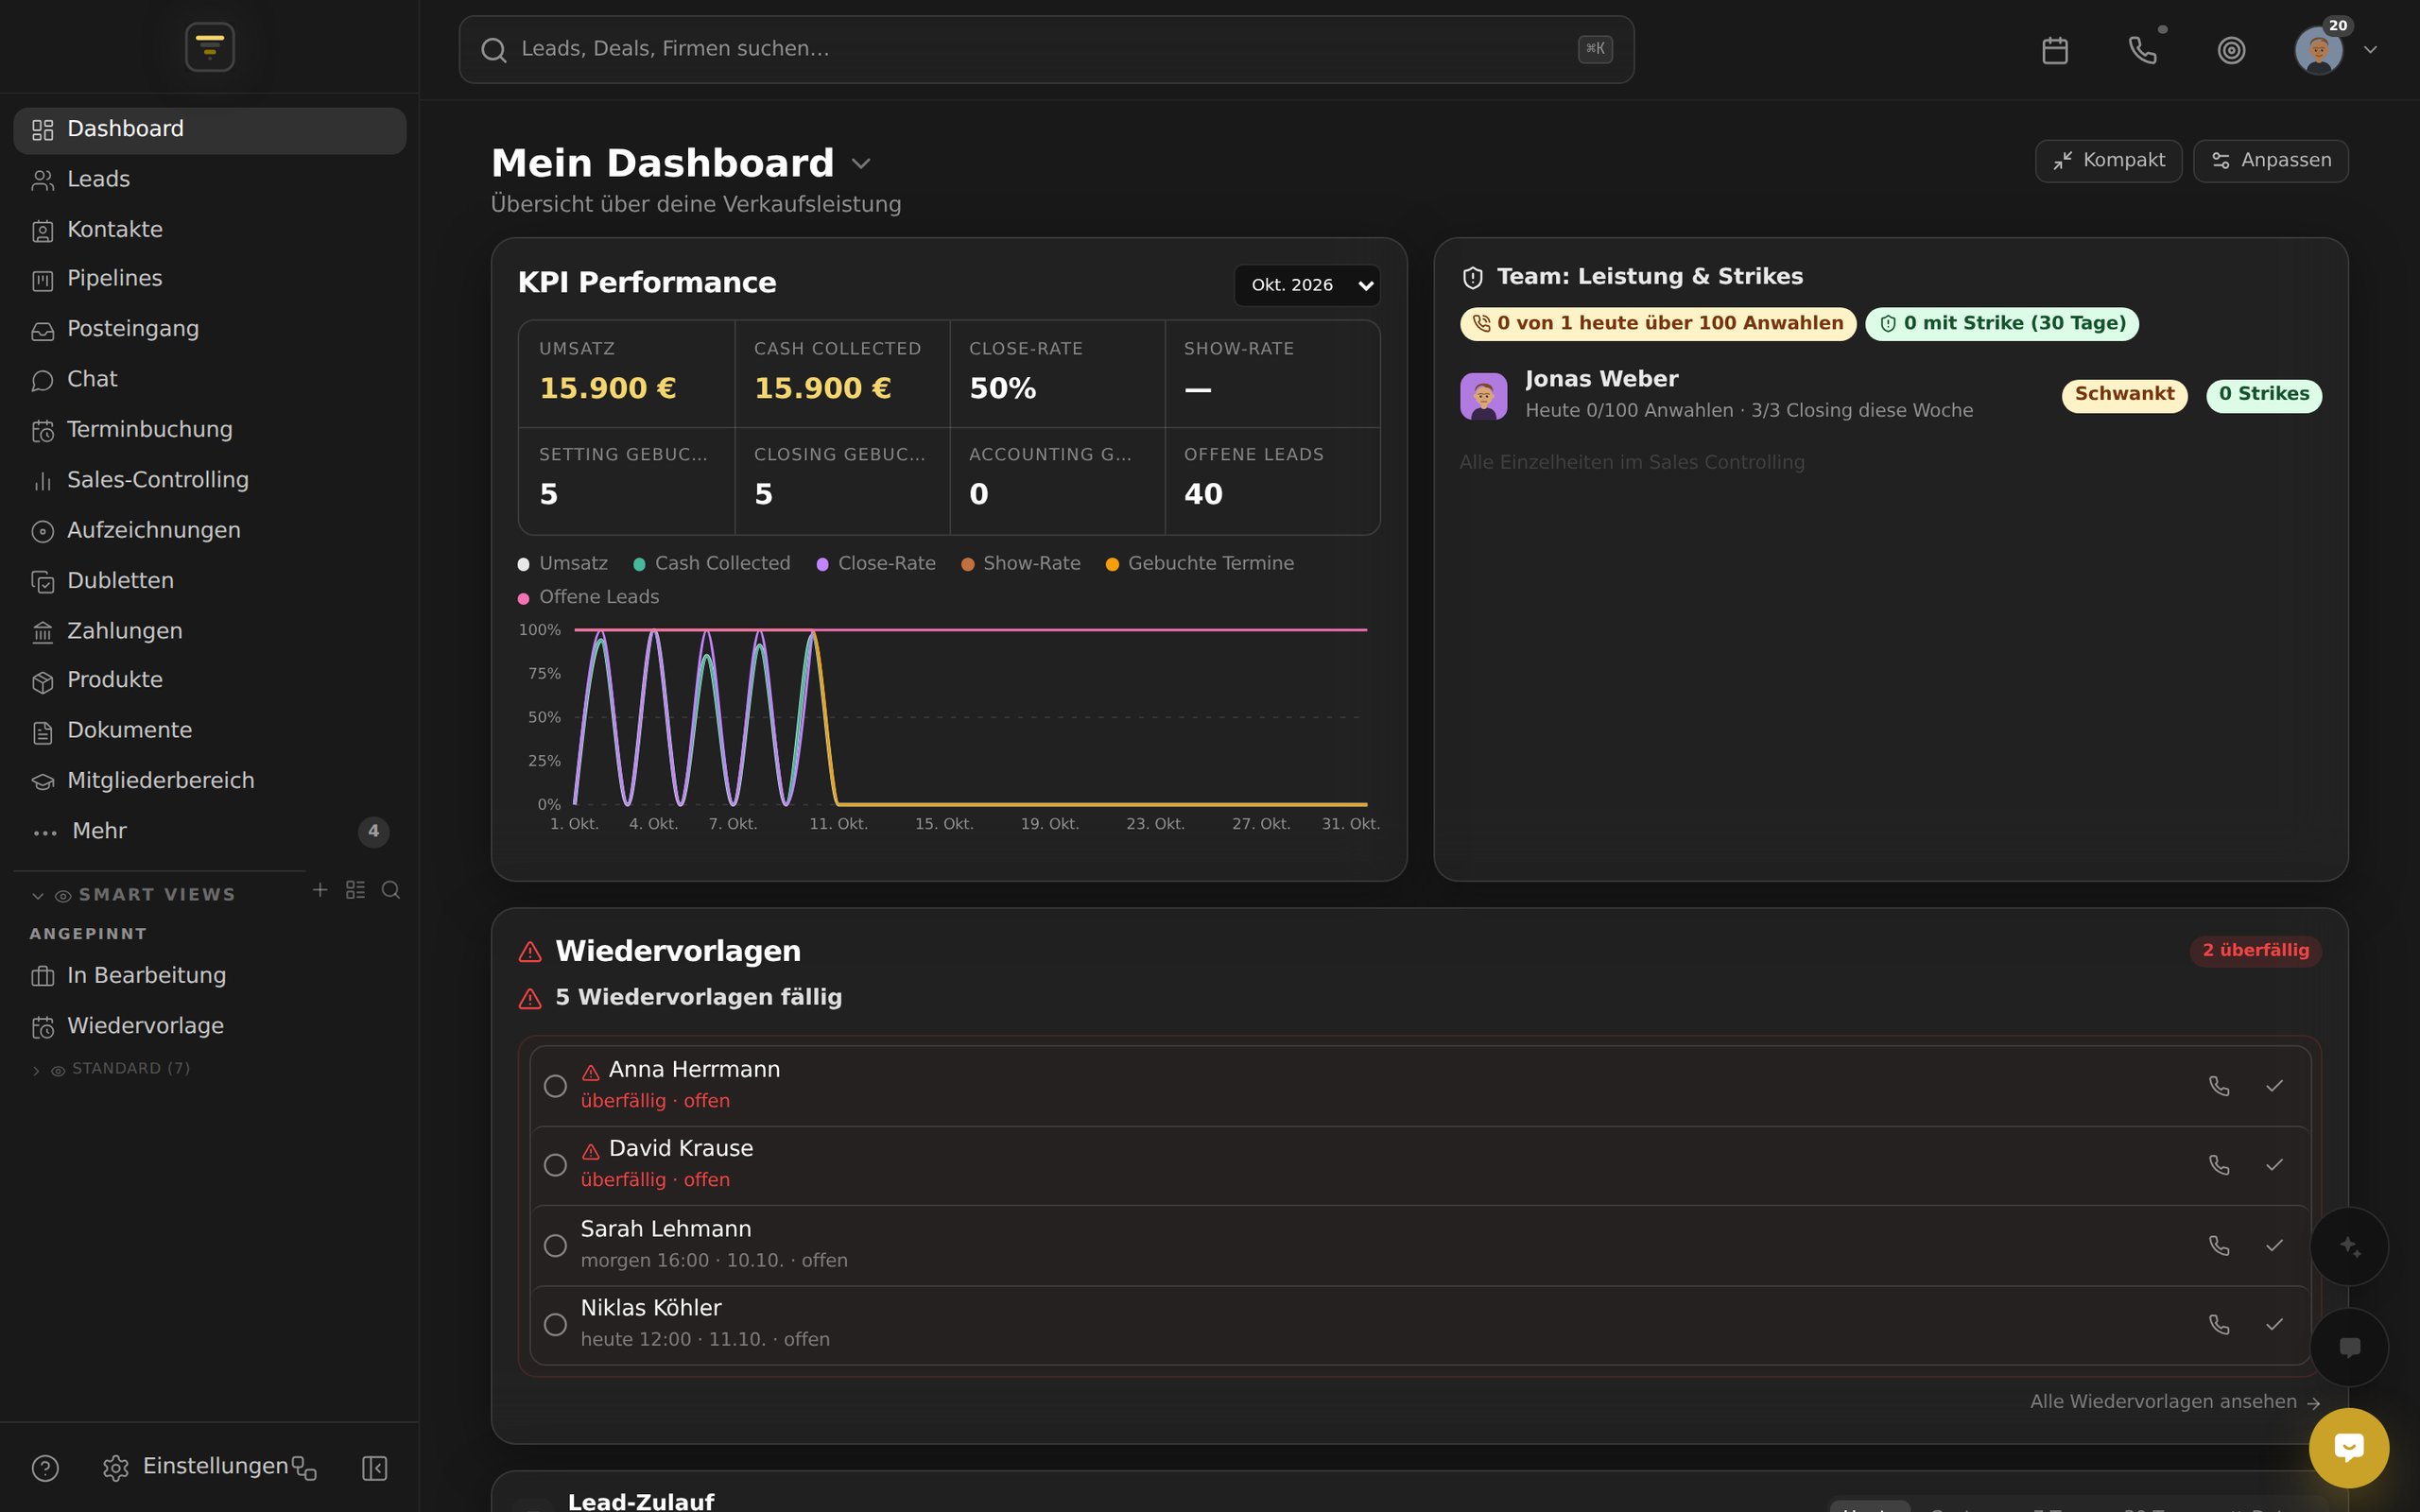
Task: Mark Niklas Köhler follow-up done with checkmark
Action: pos(2274,1324)
